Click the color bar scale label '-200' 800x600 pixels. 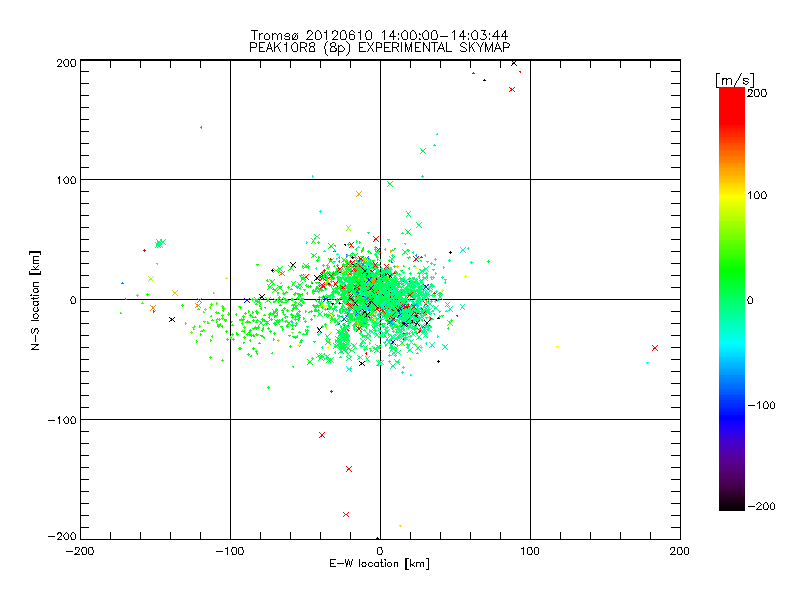761,506
